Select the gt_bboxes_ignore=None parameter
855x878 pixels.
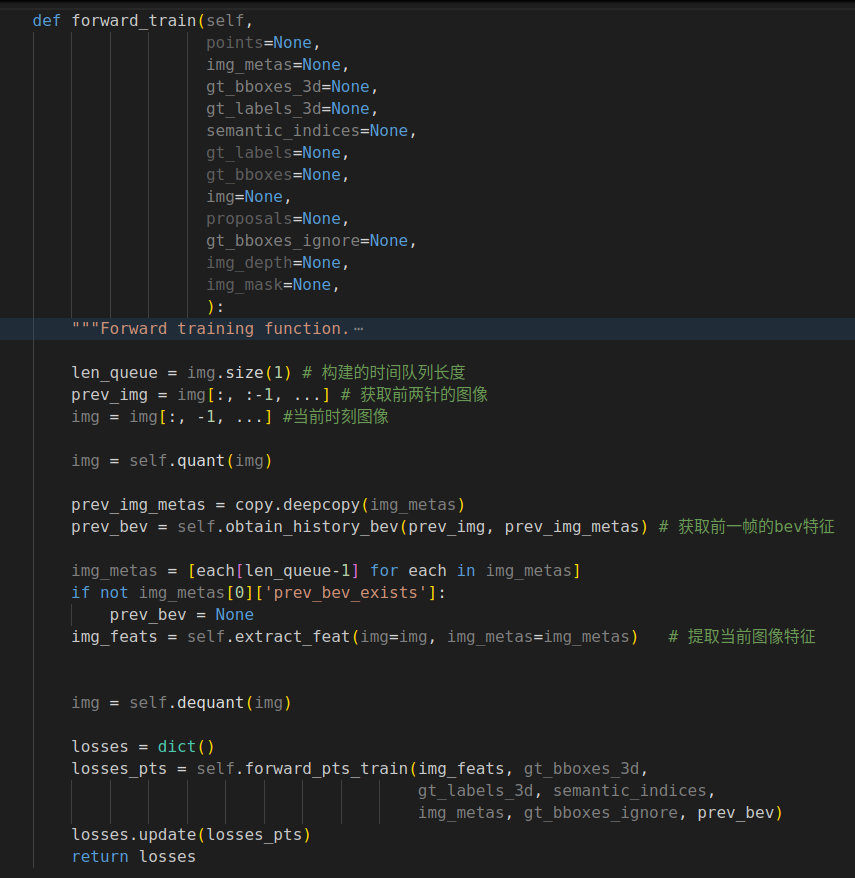[x=307, y=241]
